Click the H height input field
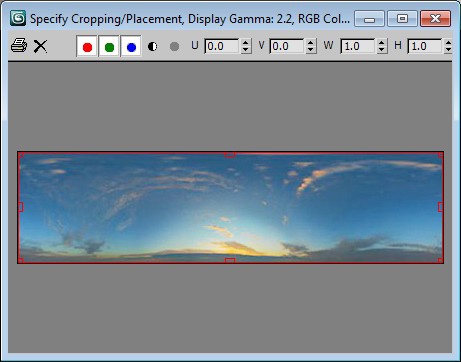The width and height of the screenshot is (461, 362). [x=425, y=46]
